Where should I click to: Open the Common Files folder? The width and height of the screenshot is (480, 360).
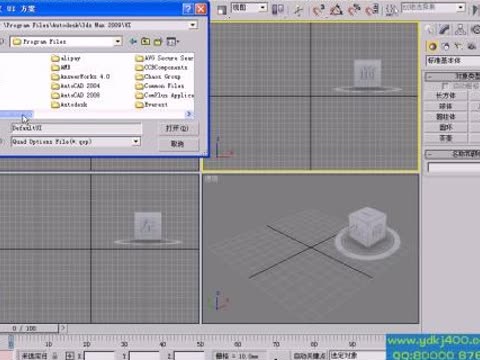coord(160,86)
